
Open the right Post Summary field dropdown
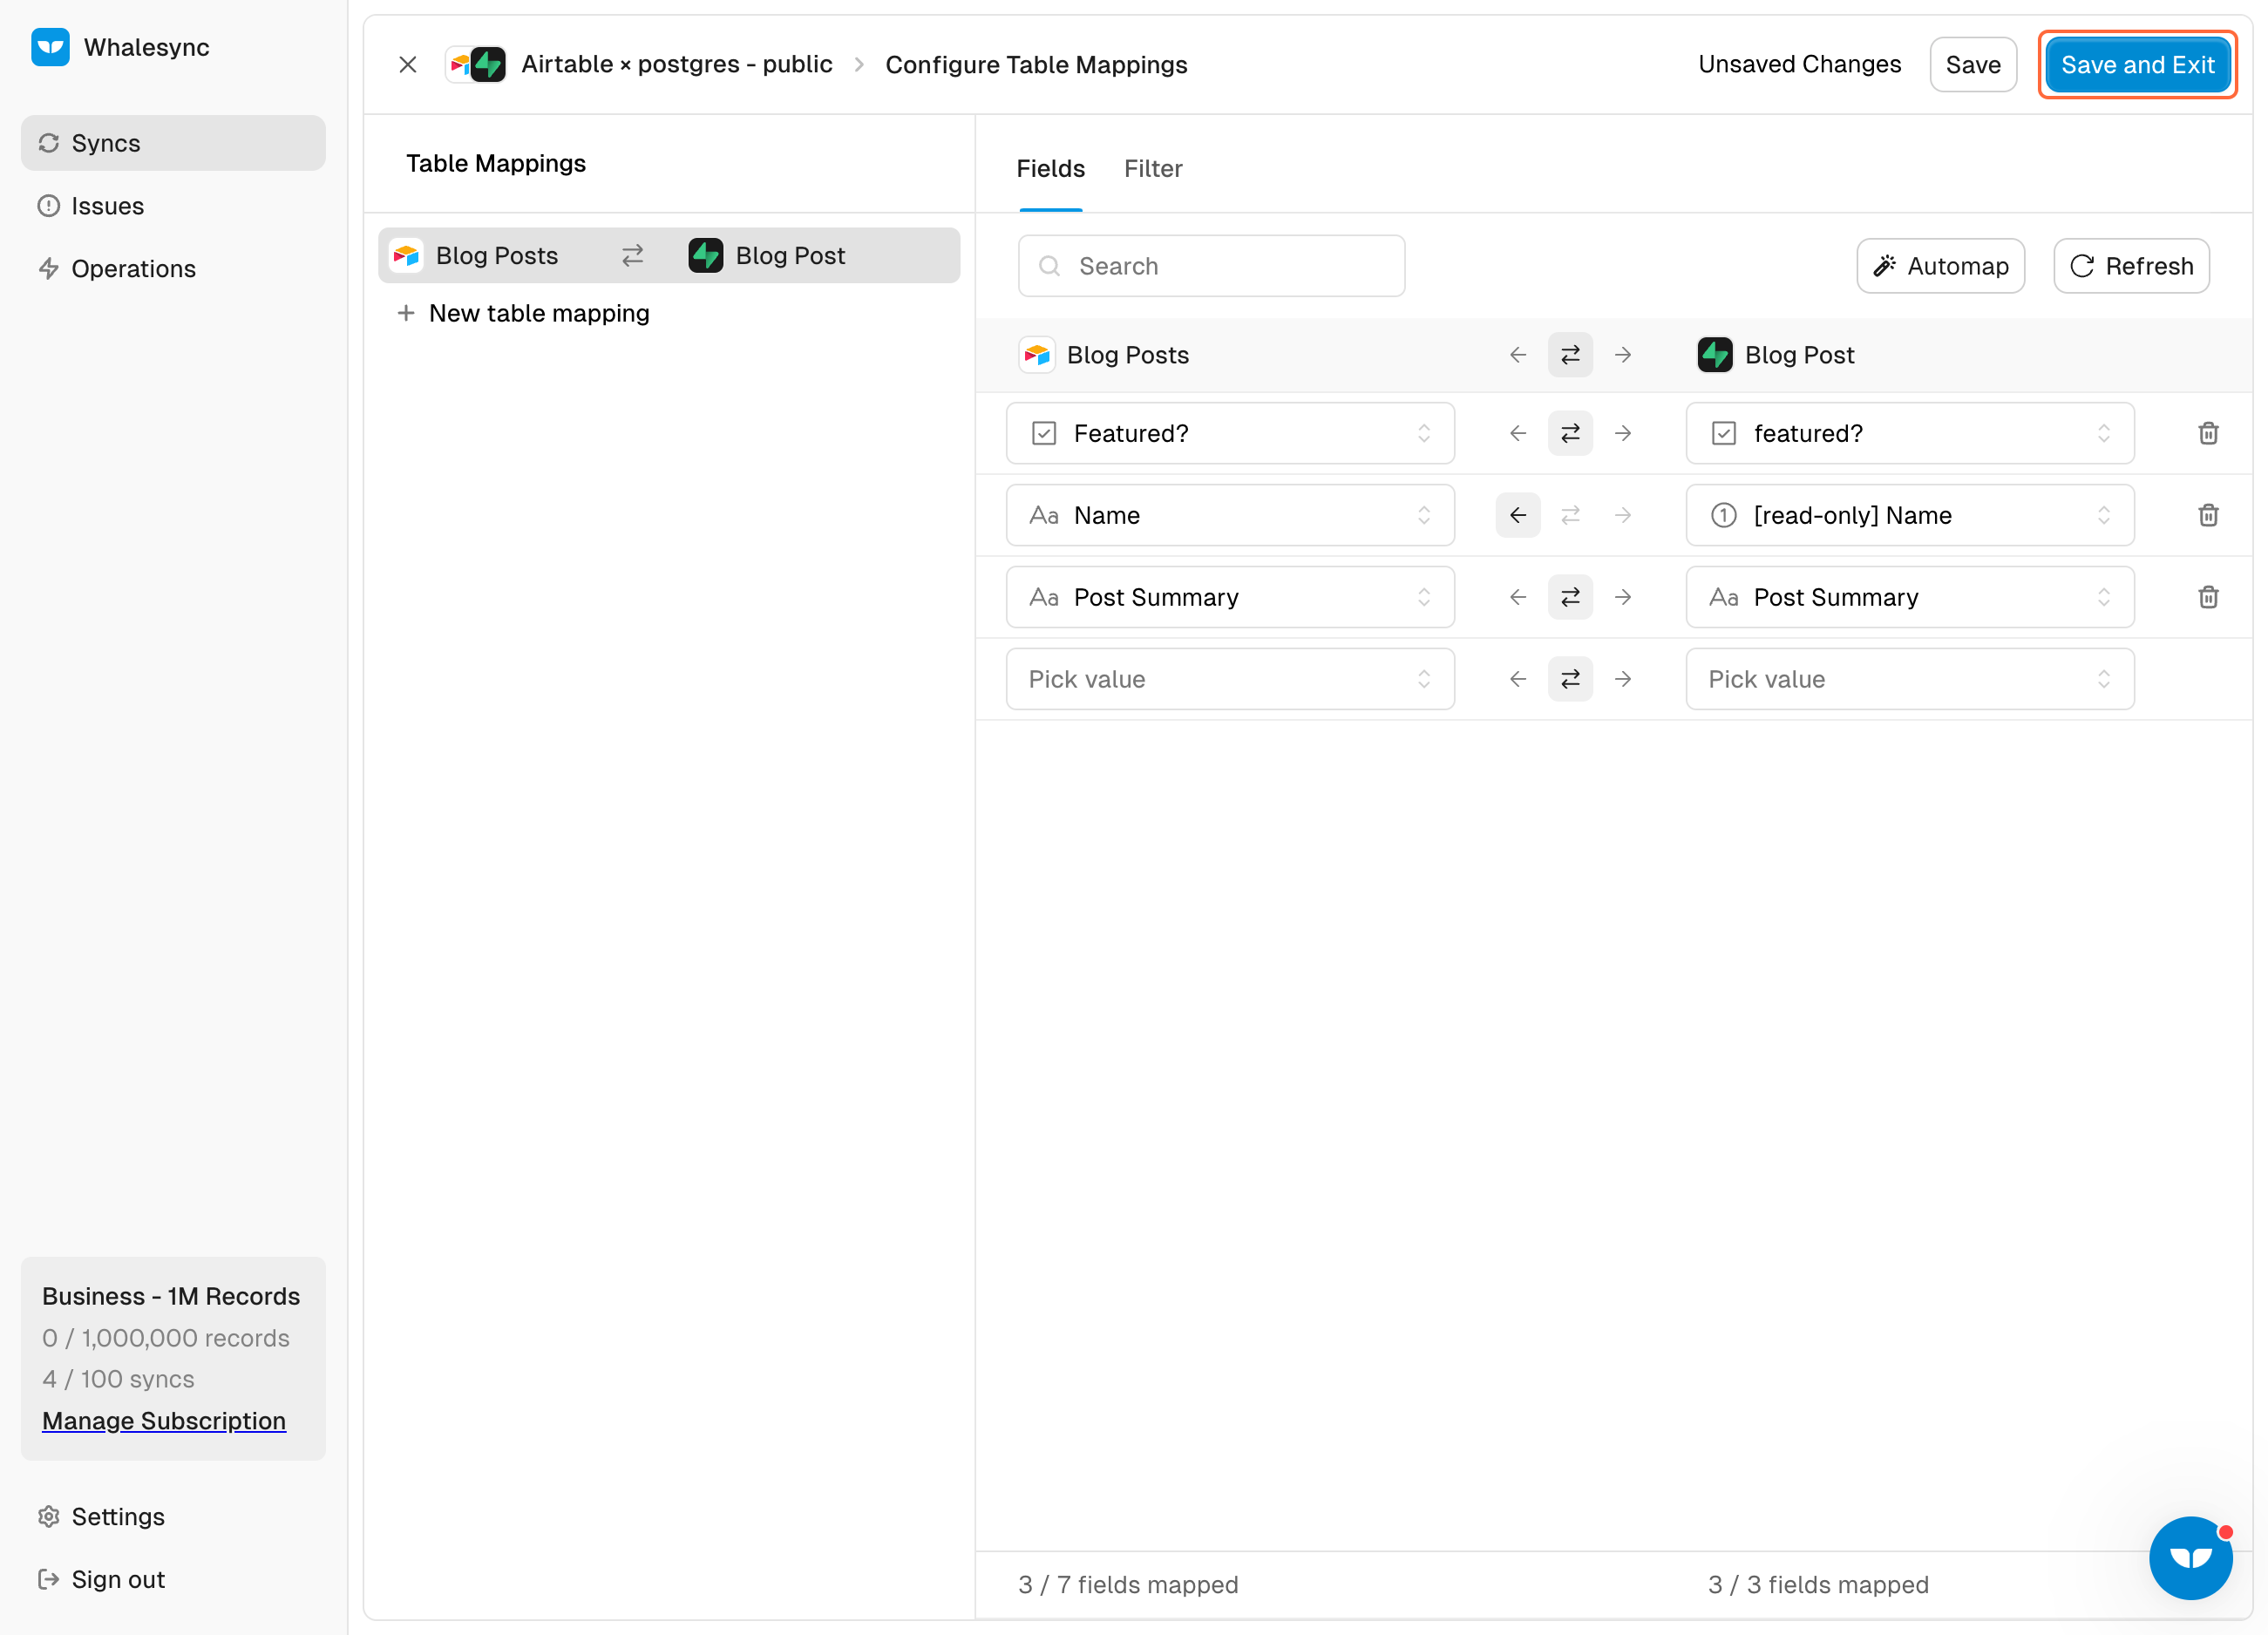(x=1910, y=597)
